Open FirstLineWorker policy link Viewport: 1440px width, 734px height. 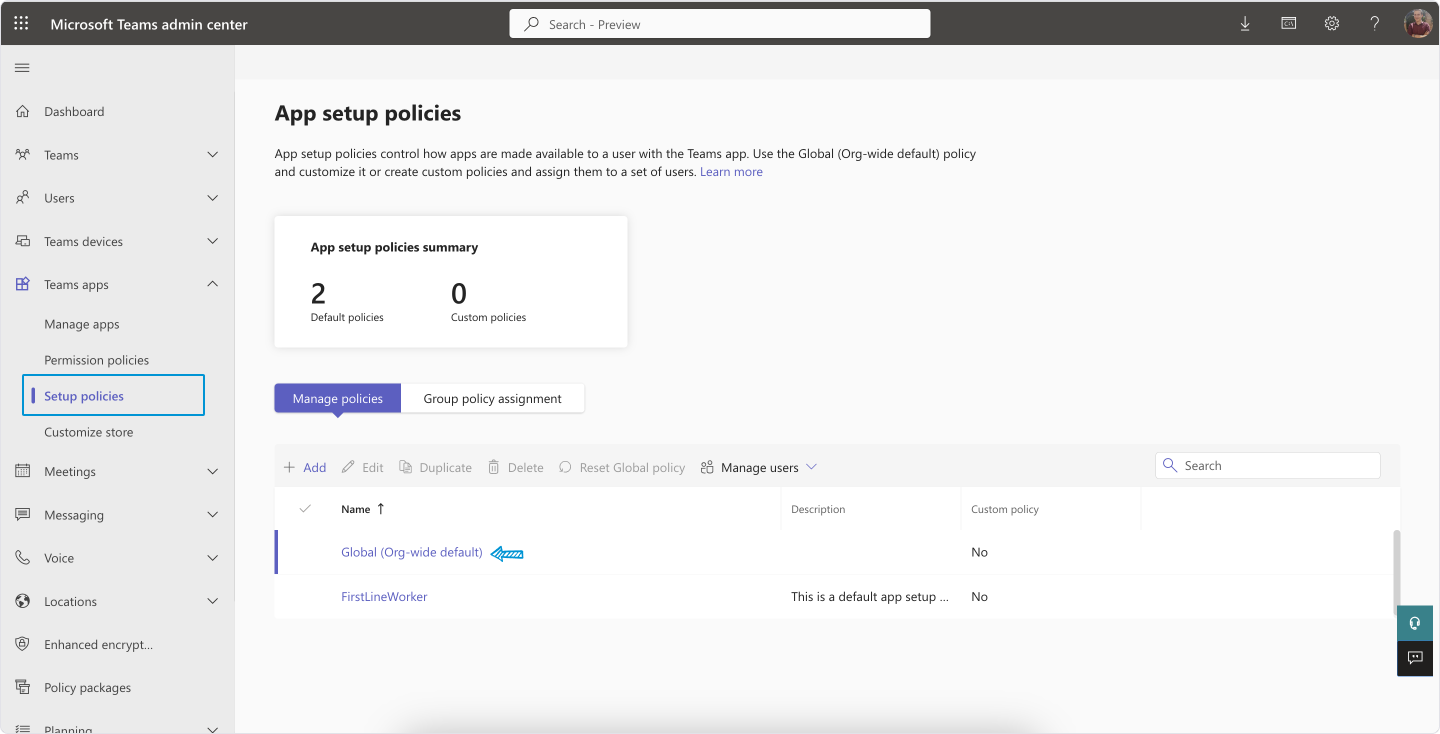point(384,596)
